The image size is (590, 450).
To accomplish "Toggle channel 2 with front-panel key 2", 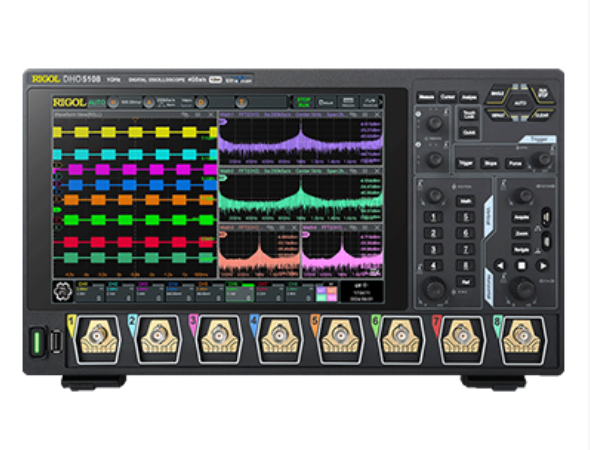I will coord(433,233).
